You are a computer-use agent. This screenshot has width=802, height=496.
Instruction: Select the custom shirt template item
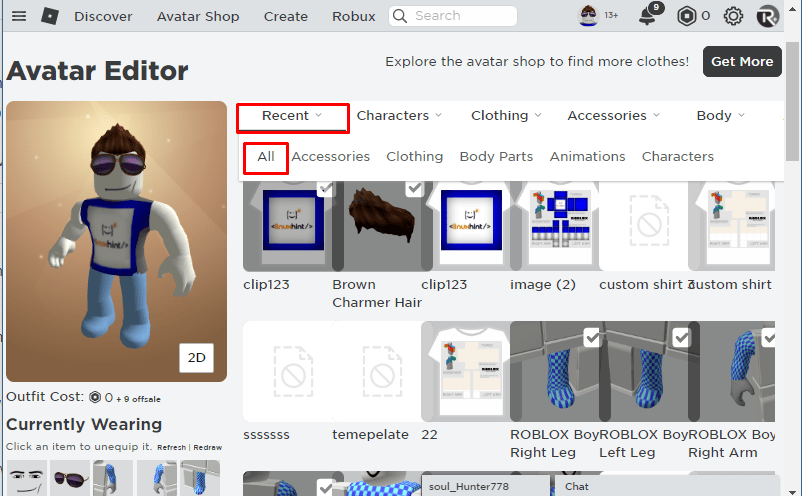pos(731,226)
